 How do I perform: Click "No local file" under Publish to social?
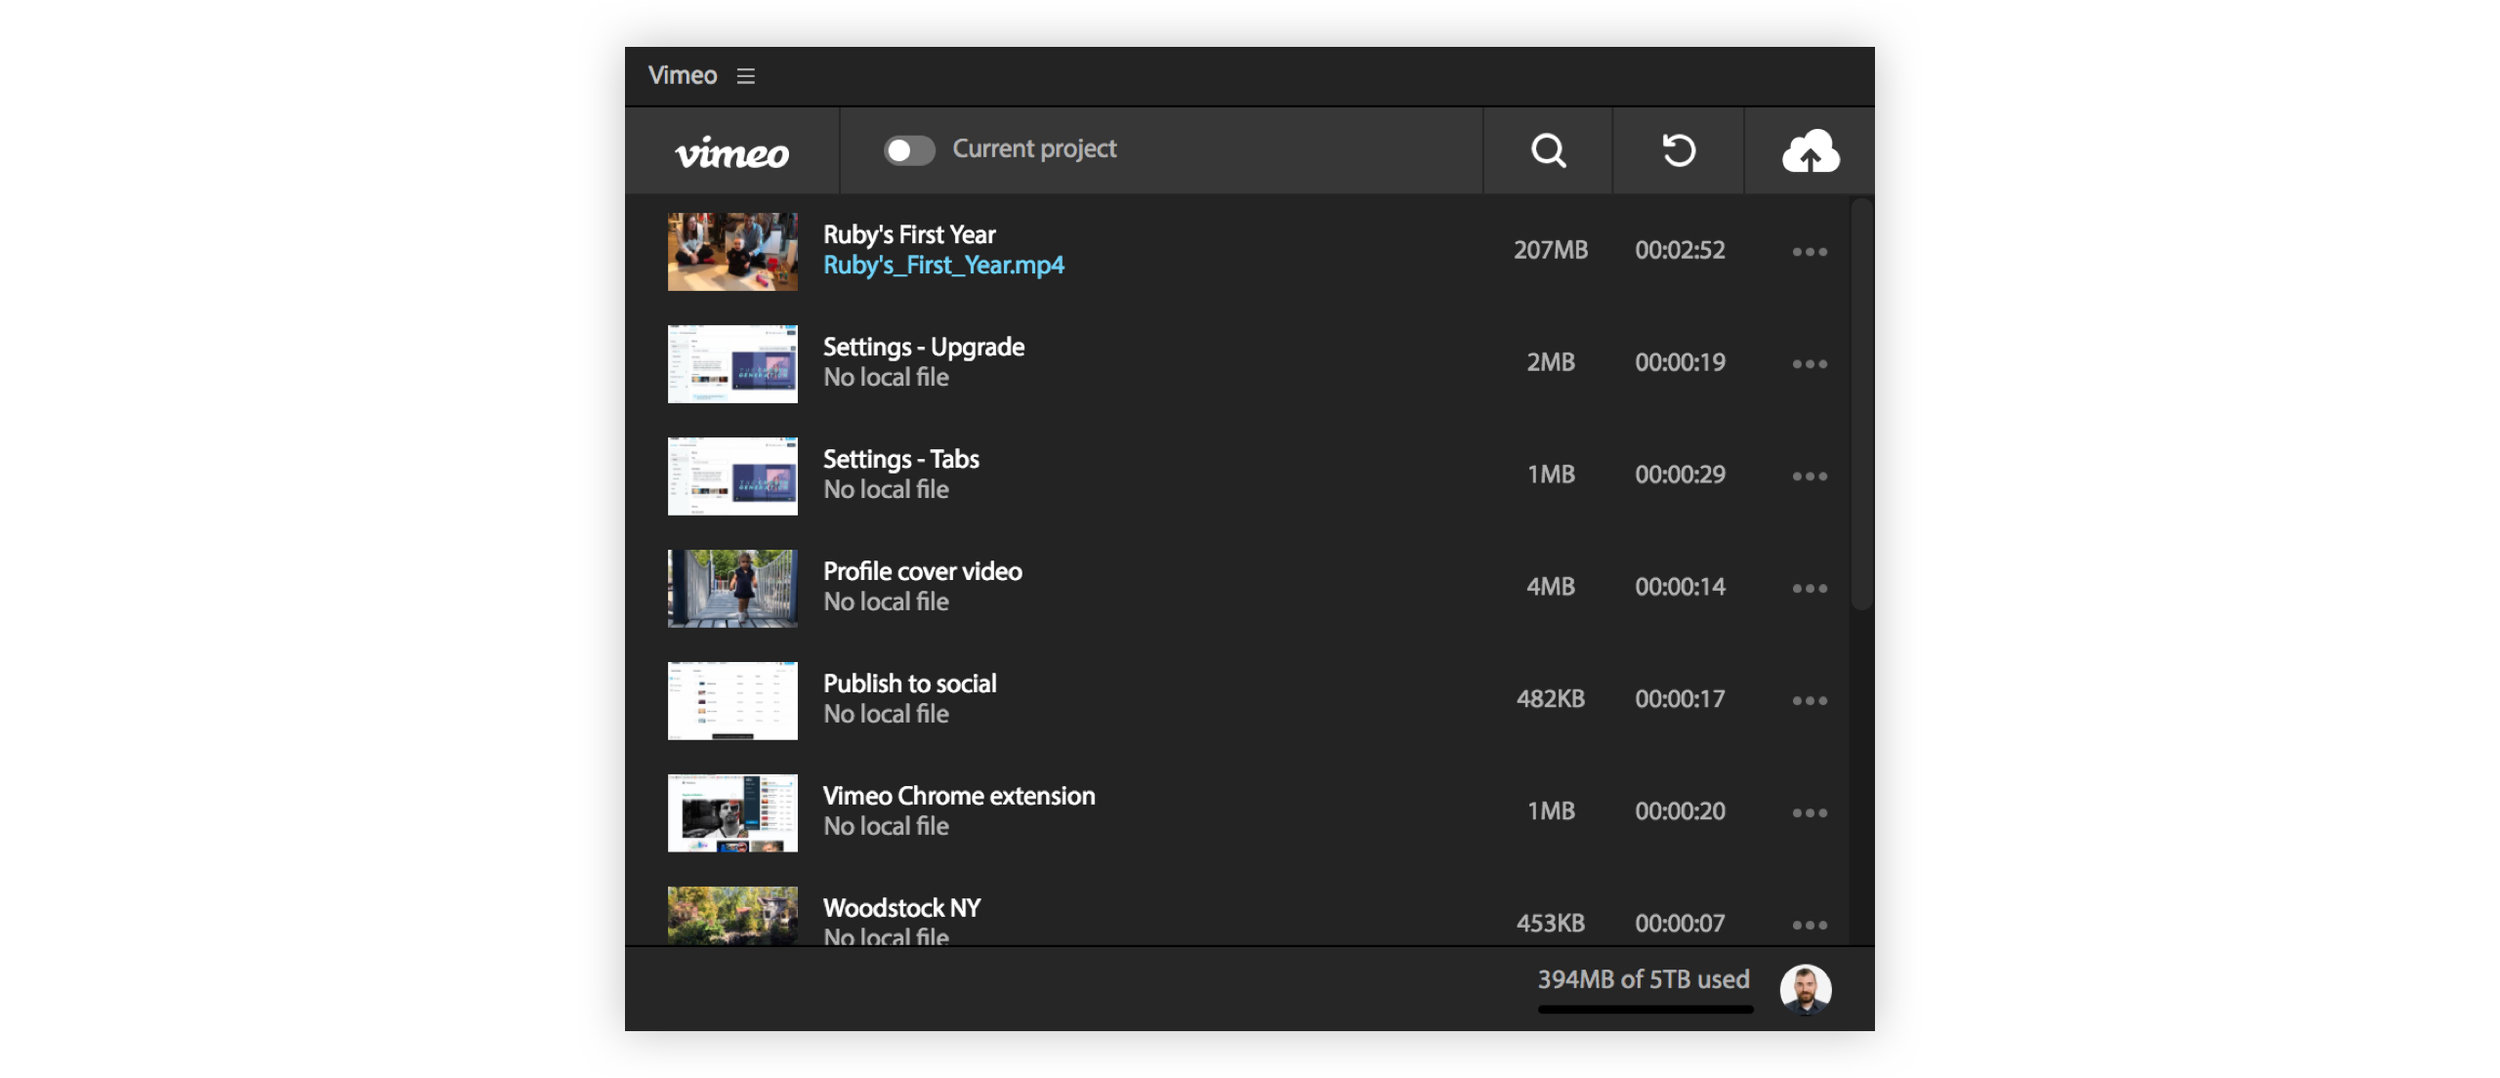[886, 714]
